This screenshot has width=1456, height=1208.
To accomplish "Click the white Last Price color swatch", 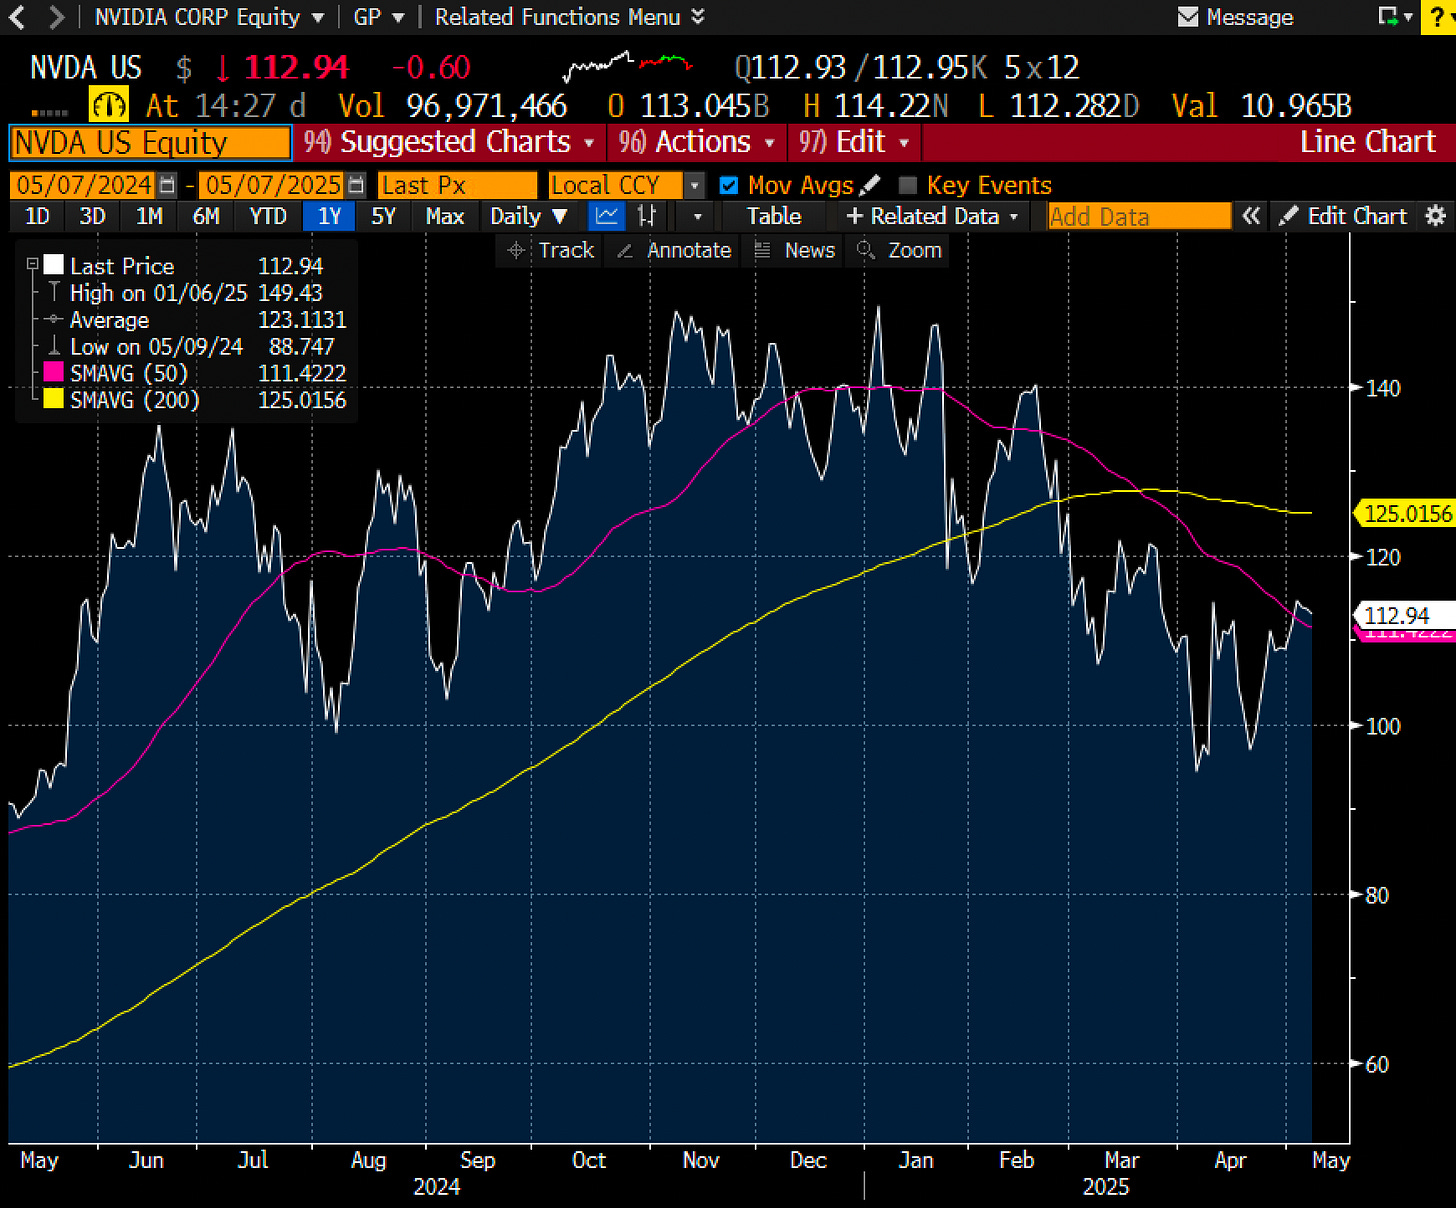I will tap(53, 264).
